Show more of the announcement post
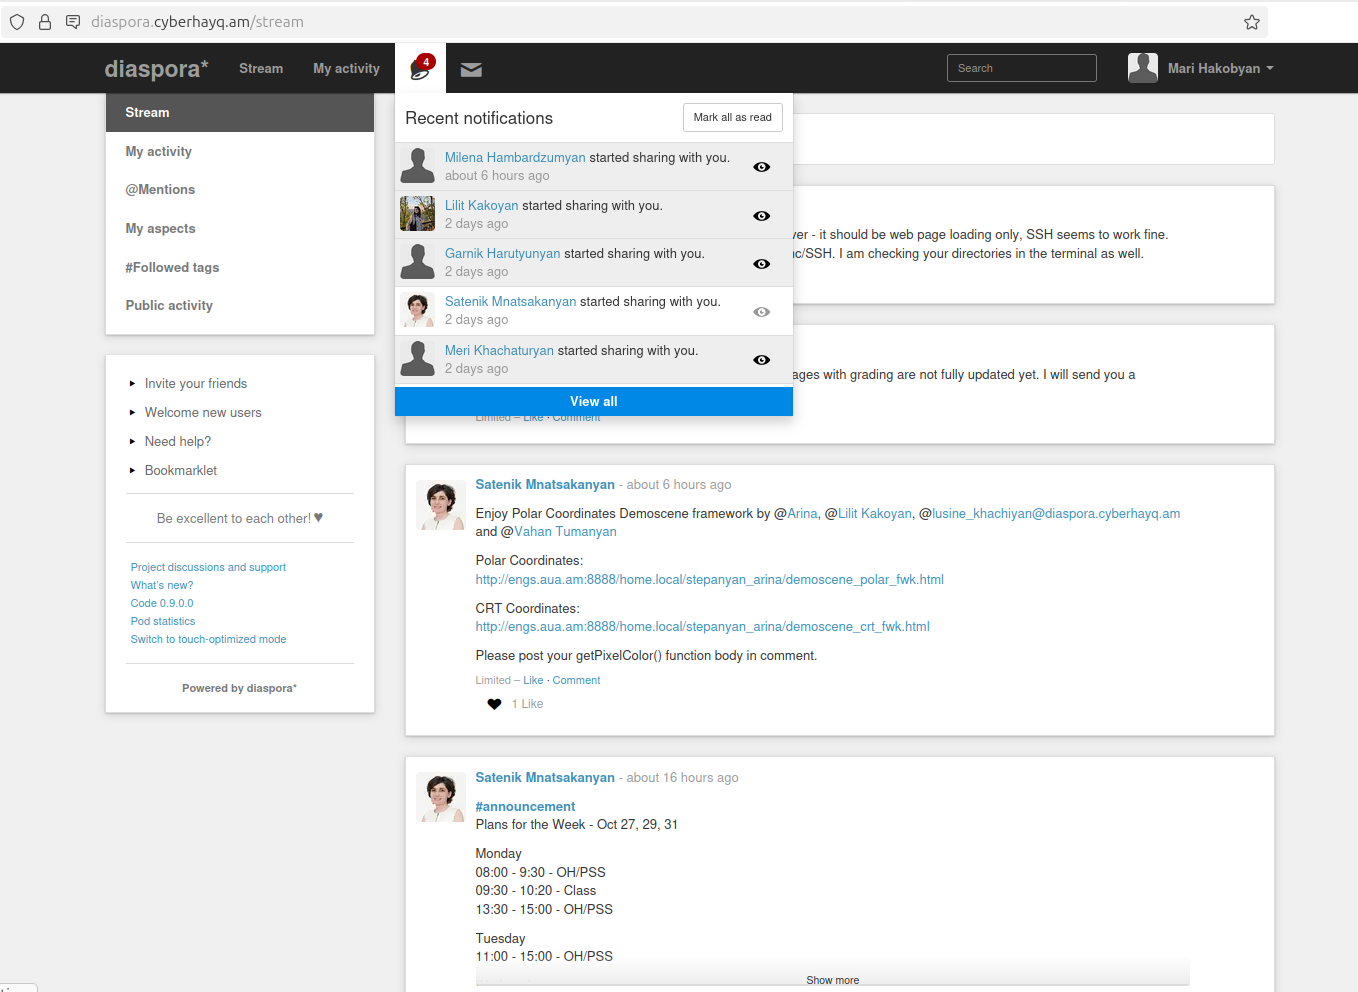1358x992 pixels. (832, 980)
